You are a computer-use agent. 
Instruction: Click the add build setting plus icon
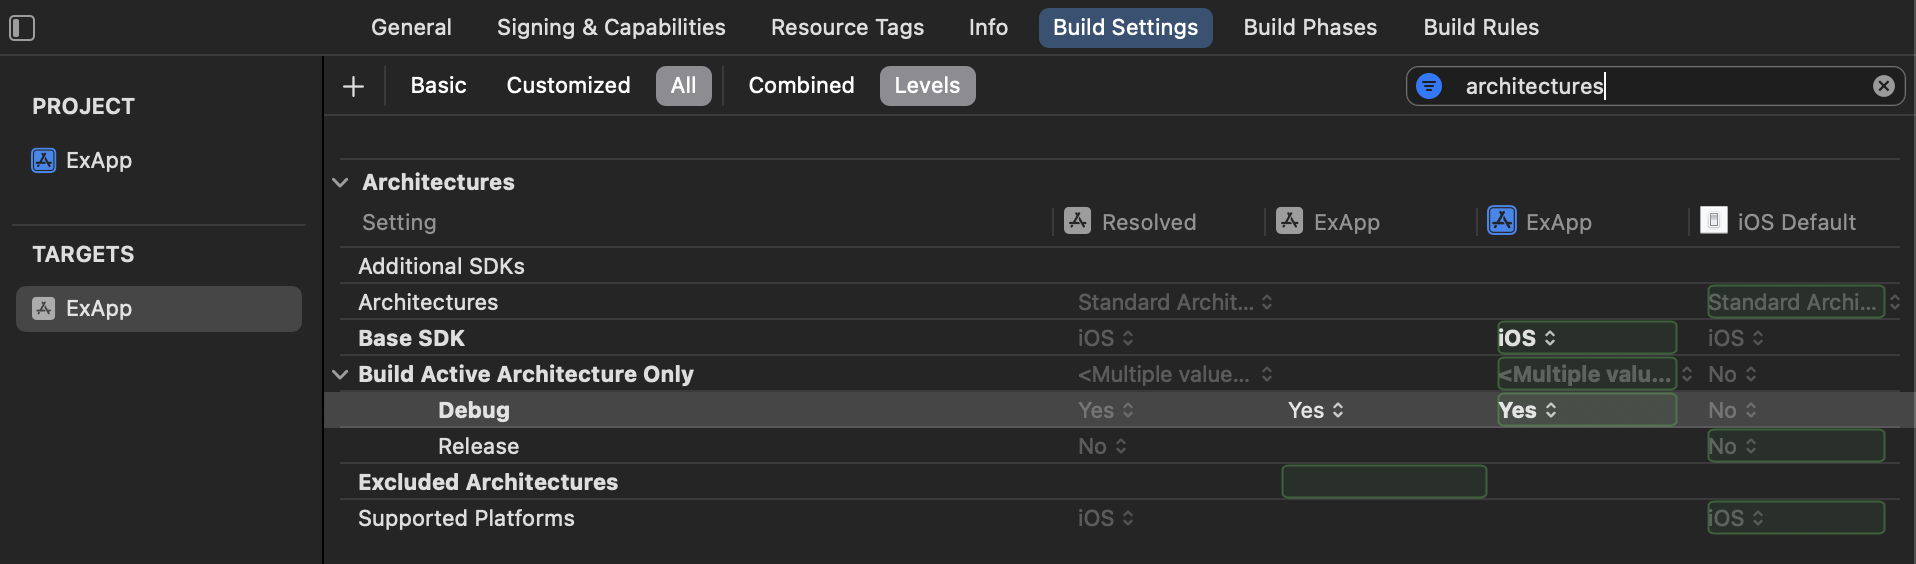pyautogui.click(x=353, y=87)
